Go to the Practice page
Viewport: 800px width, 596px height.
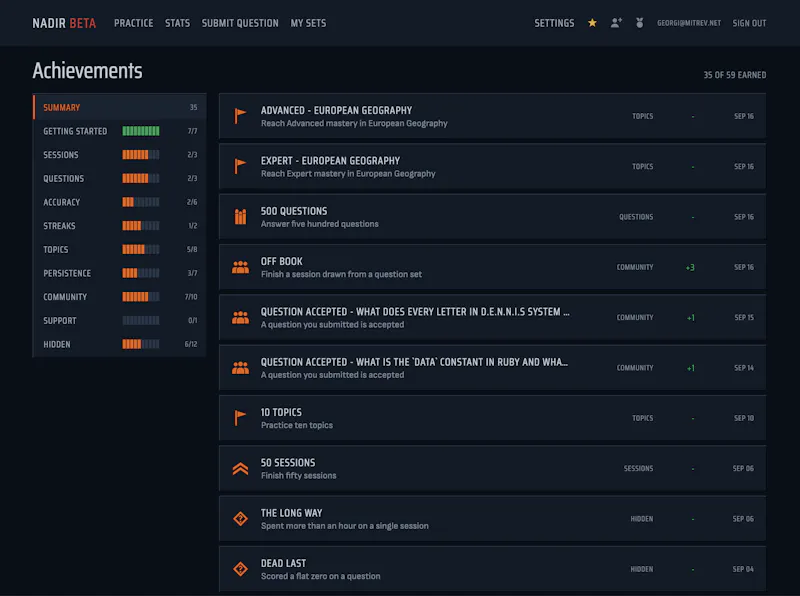(x=134, y=23)
